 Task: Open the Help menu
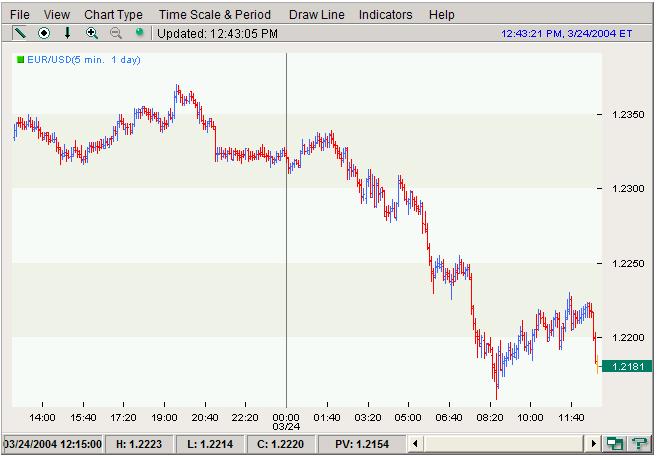coord(441,15)
